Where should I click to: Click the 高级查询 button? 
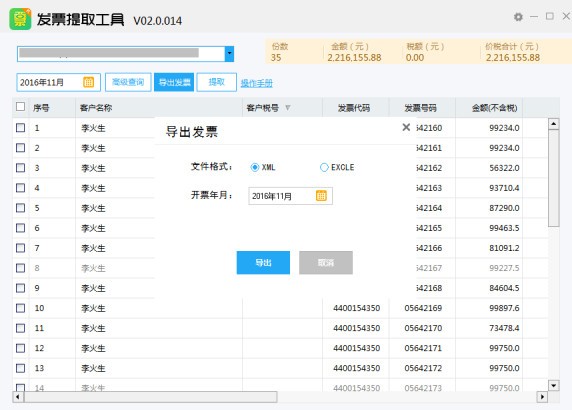tap(128, 82)
